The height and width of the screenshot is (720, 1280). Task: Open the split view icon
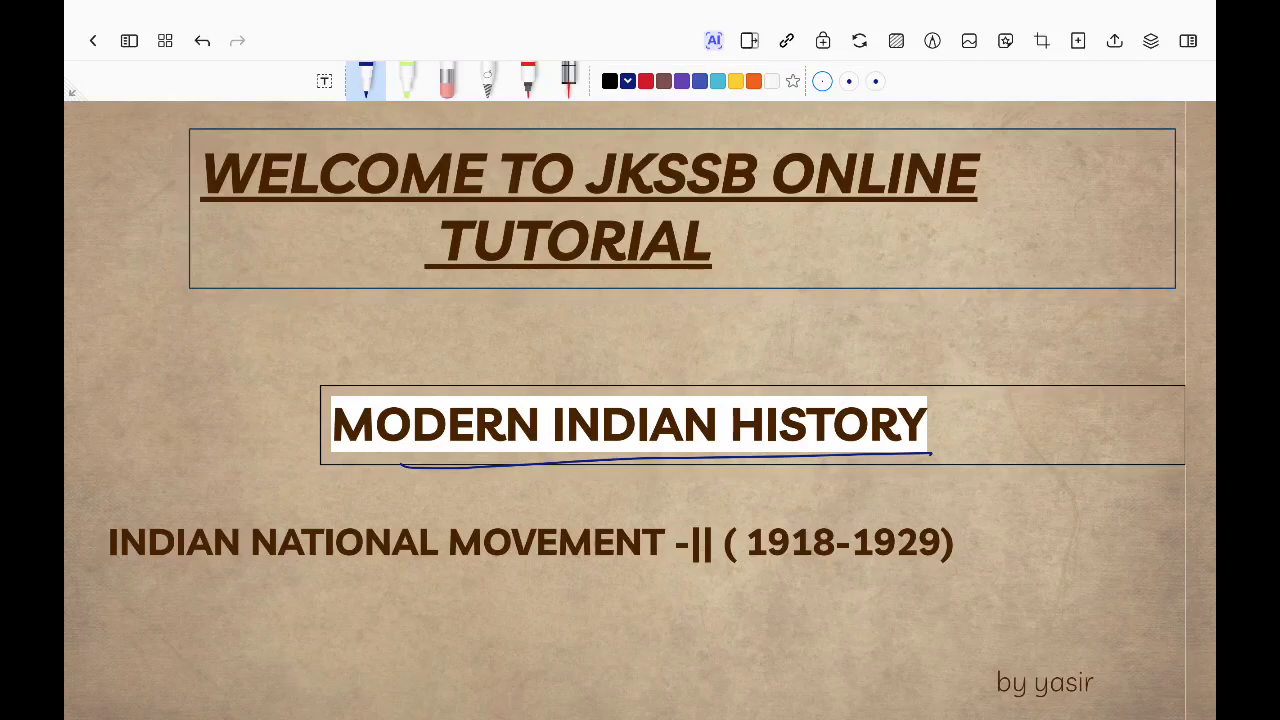(x=749, y=41)
